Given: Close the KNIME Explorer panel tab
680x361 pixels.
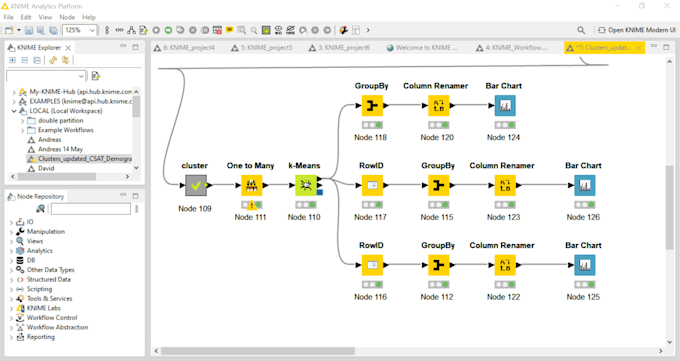Looking at the screenshot, I should [x=68, y=48].
